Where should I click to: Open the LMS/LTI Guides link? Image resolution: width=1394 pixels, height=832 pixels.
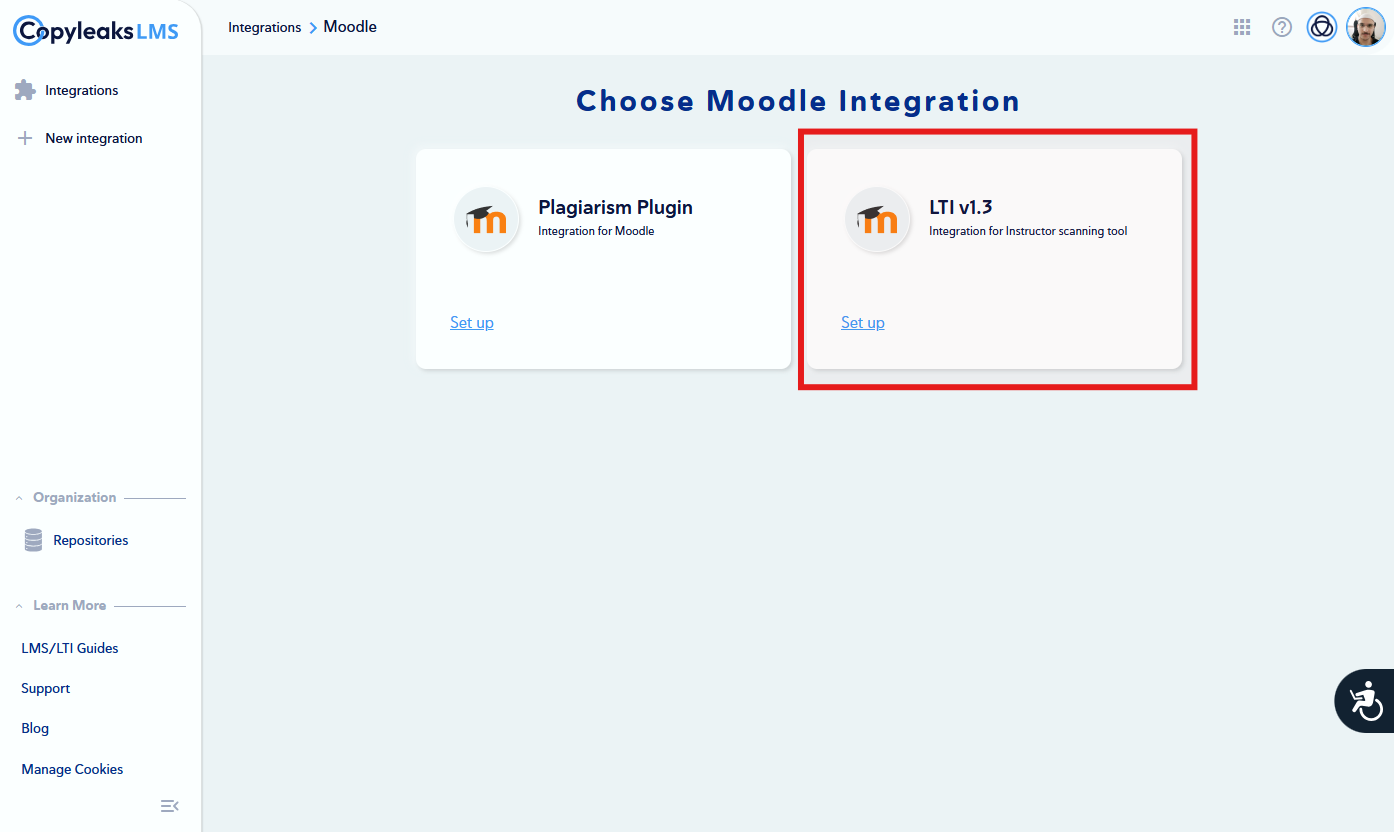point(70,648)
